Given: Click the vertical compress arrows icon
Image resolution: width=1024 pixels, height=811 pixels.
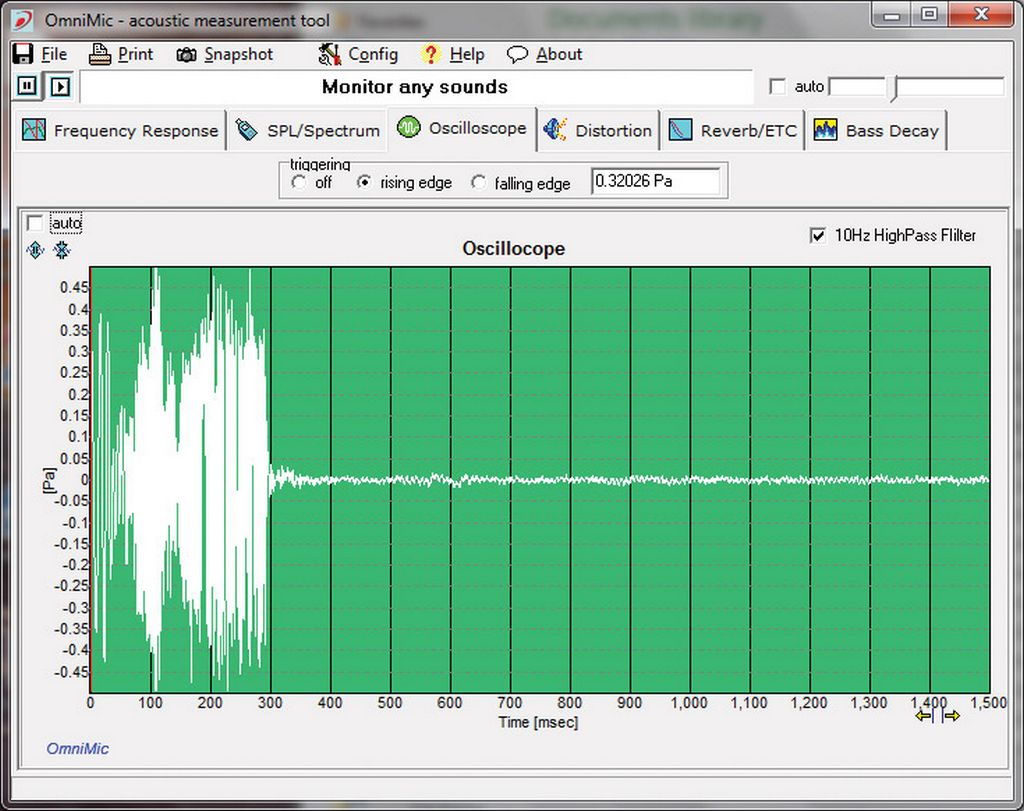Looking at the screenshot, I should [61, 249].
